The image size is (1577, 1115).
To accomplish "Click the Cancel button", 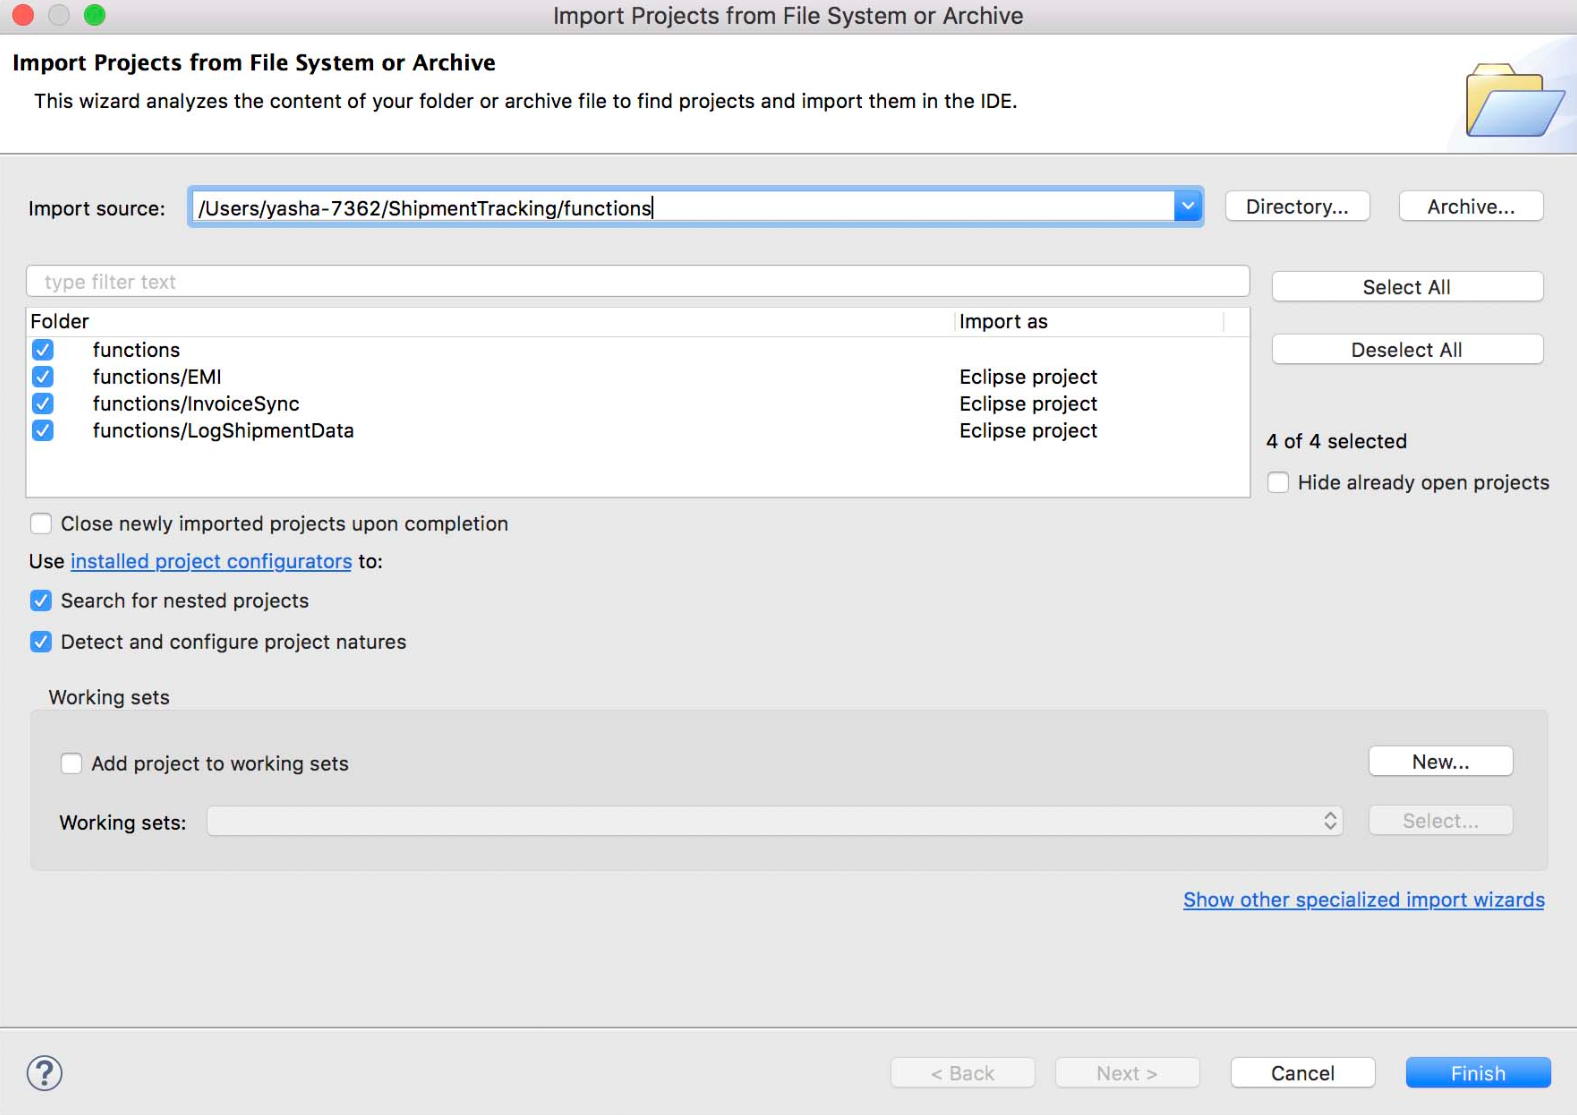I will 1303,1073.
